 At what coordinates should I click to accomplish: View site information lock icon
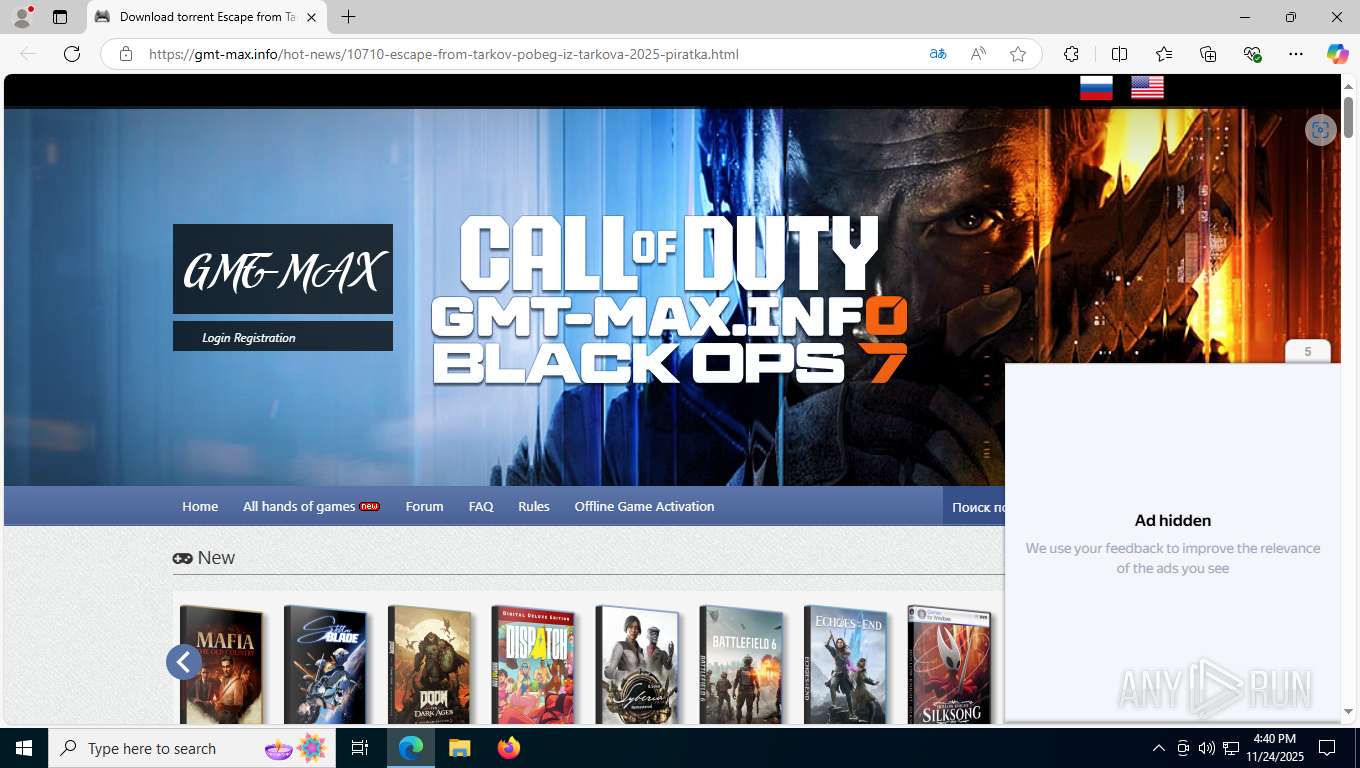pos(126,54)
